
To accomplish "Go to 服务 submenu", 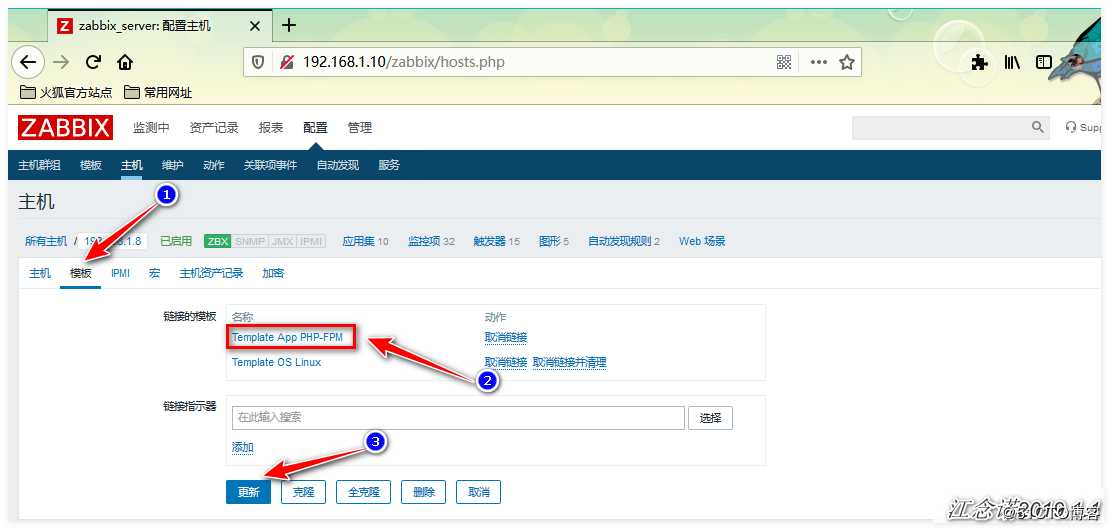I will [x=389, y=165].
